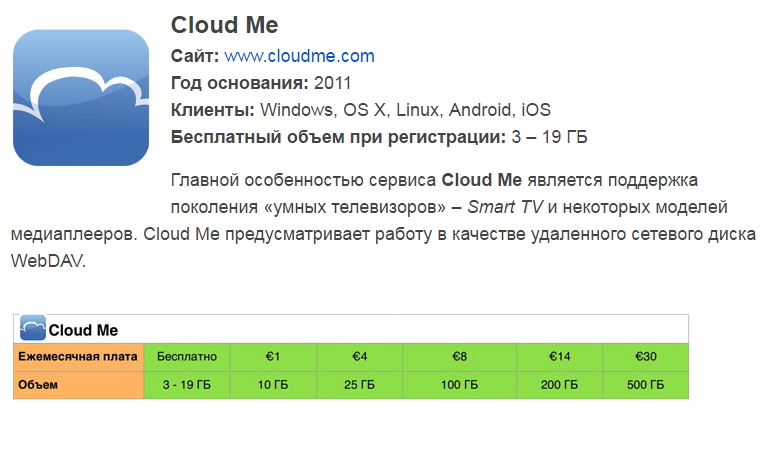Click the small Cloud Me icon in table header
The height and width of the screenshot is (456, 764).
pyautogui.click(x=33, y=327)
